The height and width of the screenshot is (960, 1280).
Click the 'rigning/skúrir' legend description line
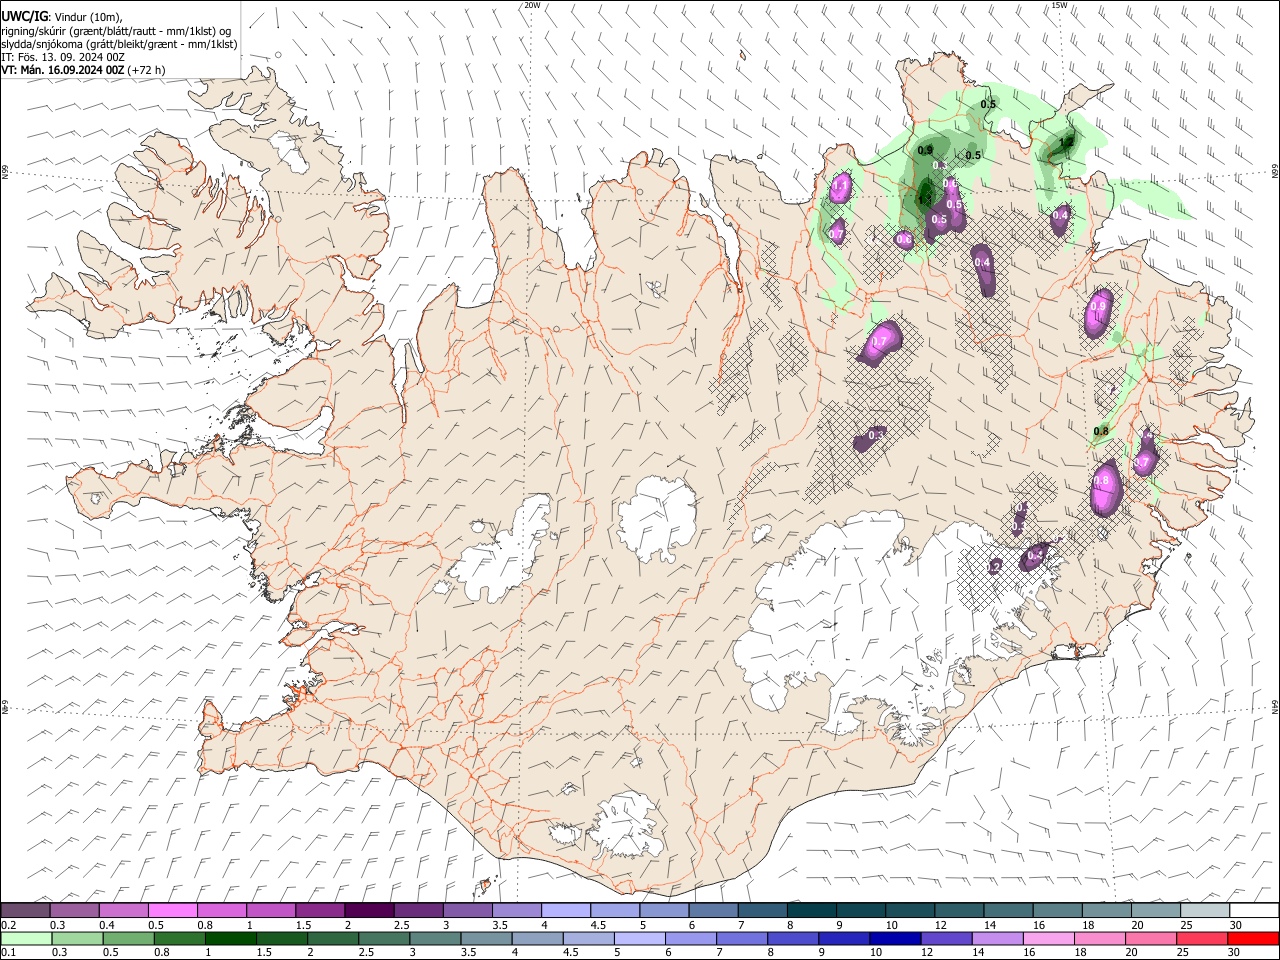[x=116, y=31]
